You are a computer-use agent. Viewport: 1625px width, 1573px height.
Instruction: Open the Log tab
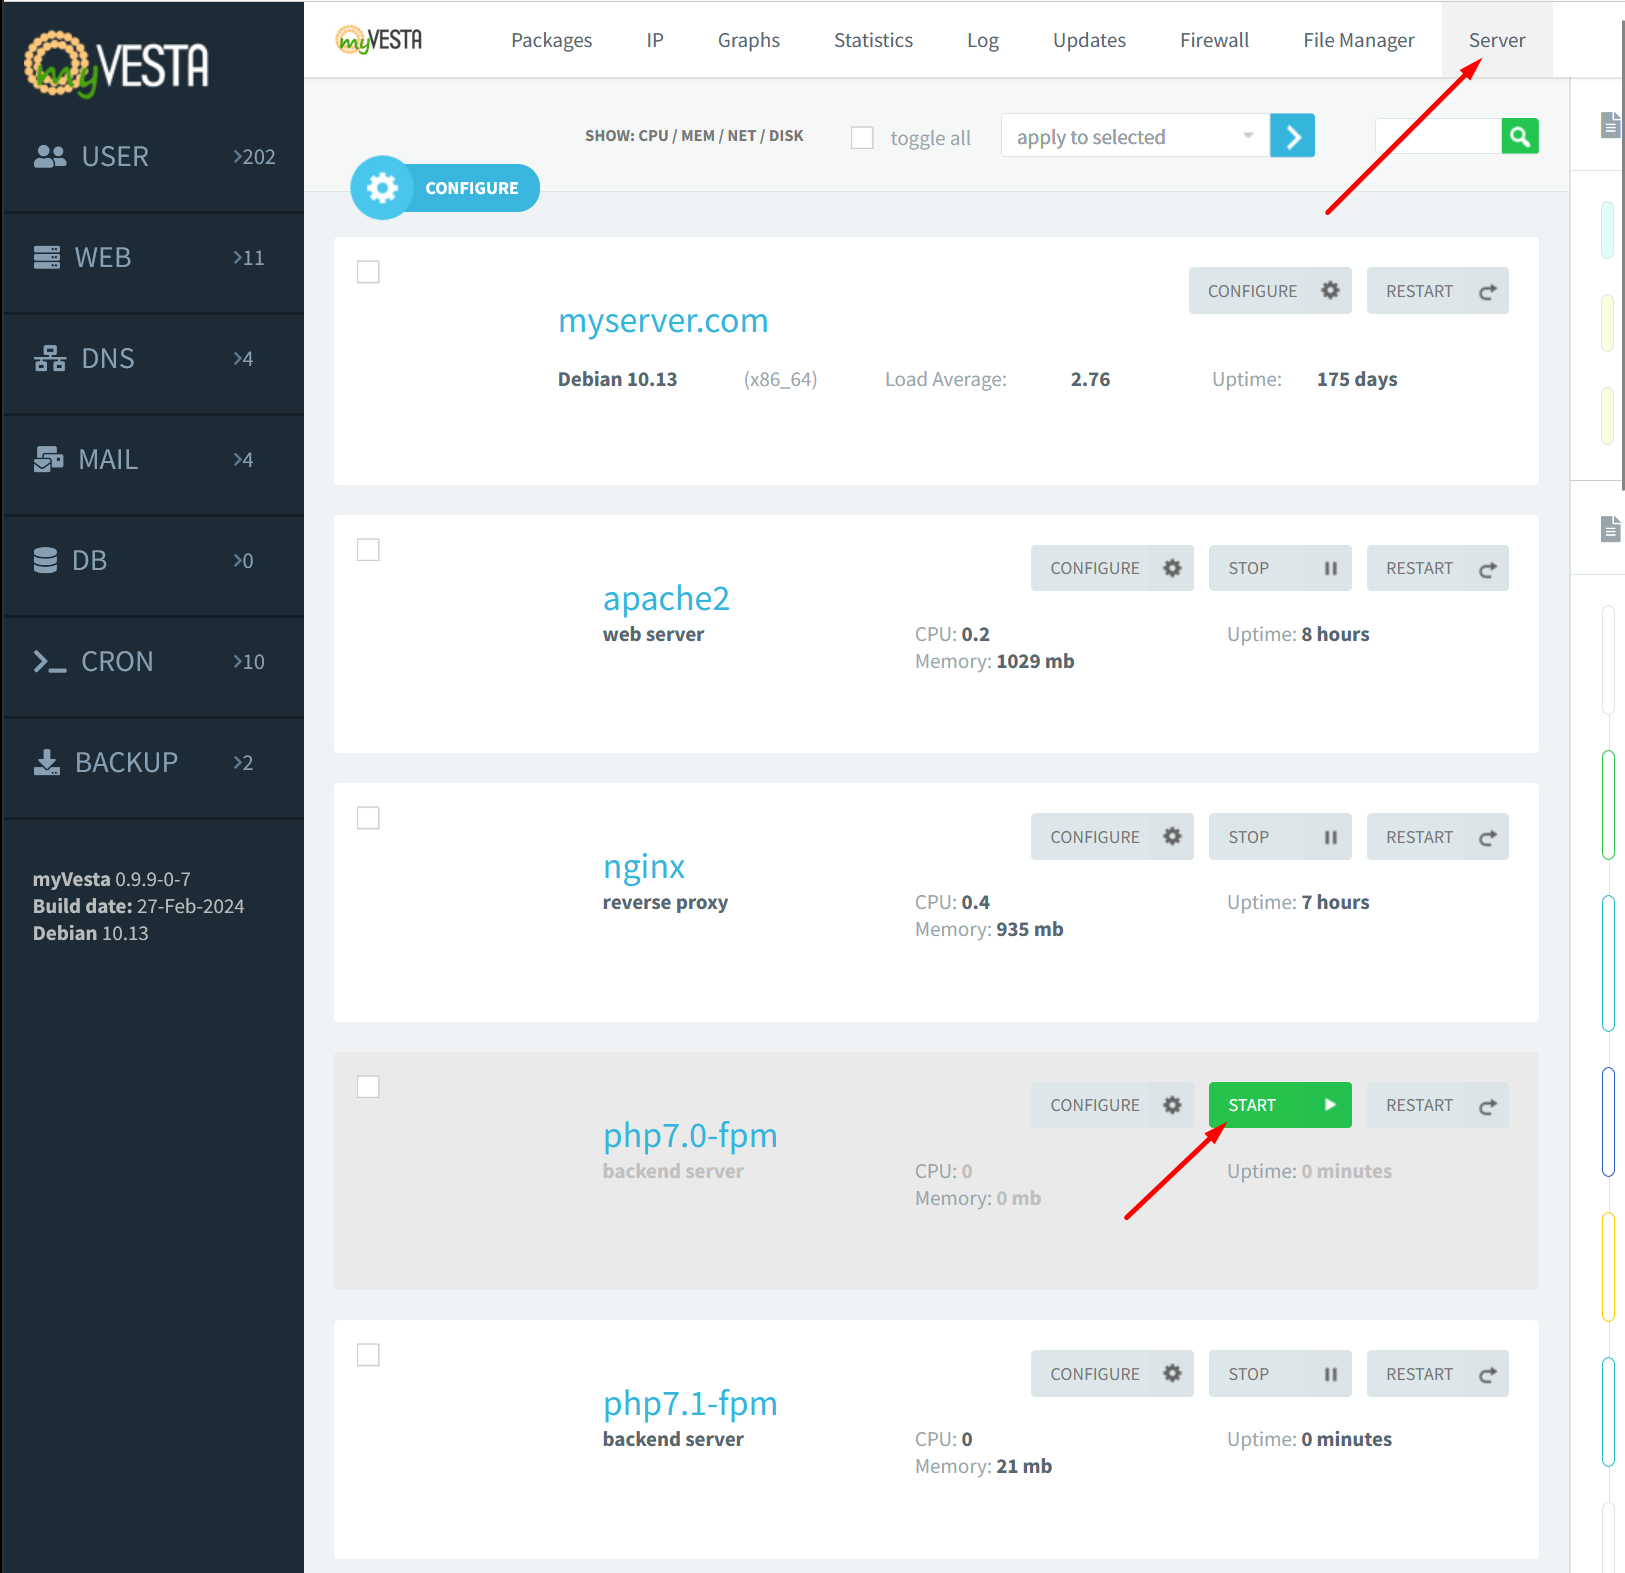[x=983, y=40]
